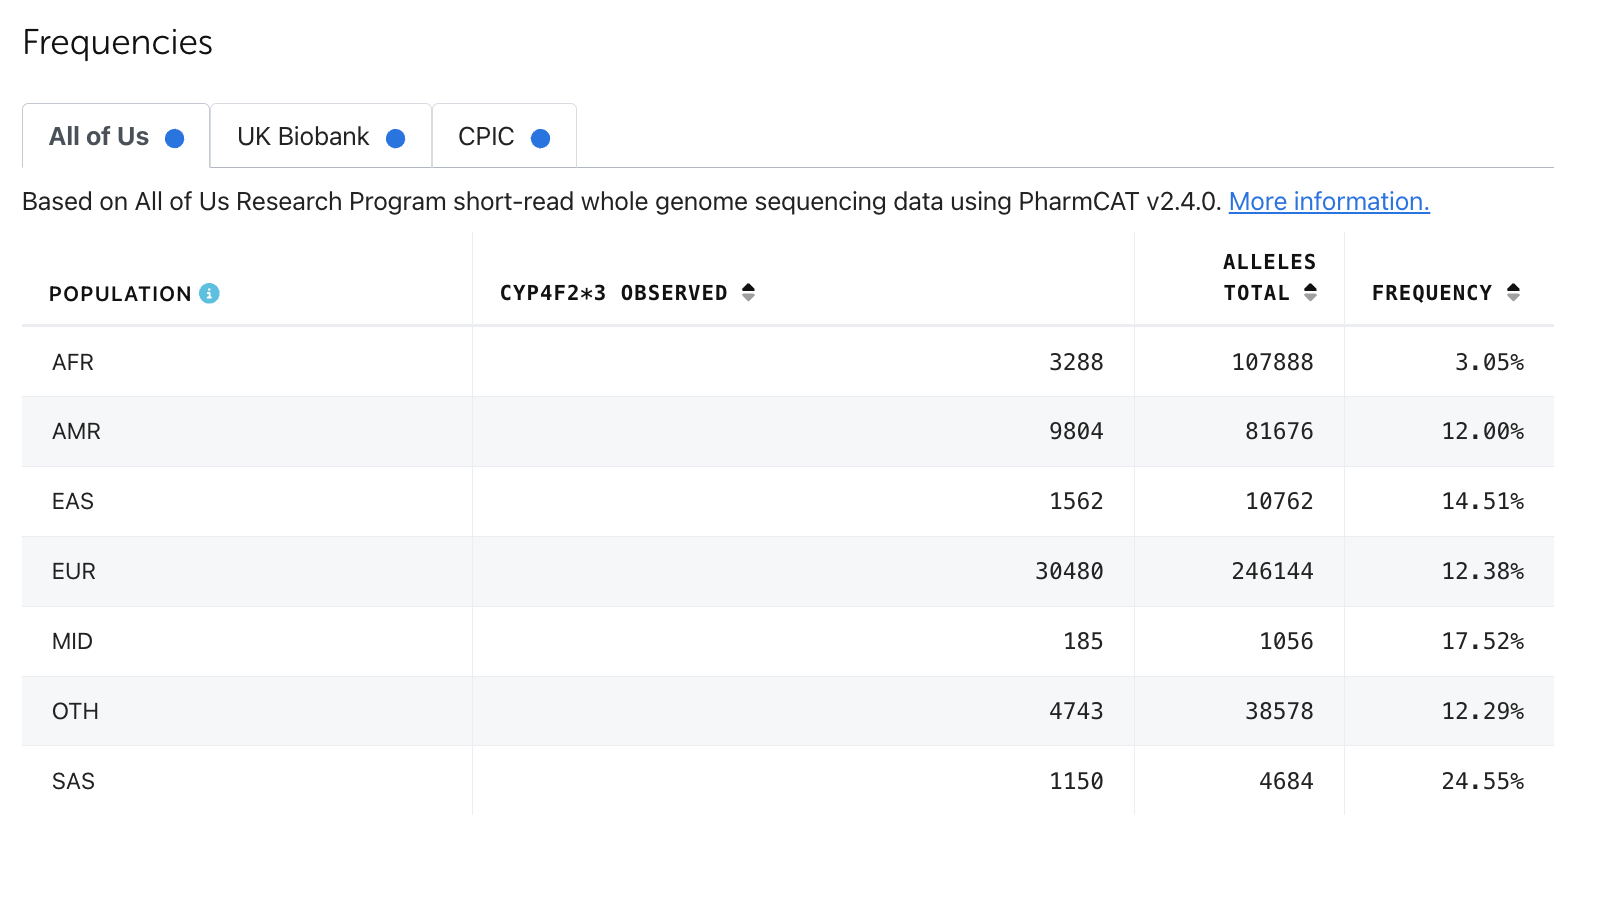The height and width of the screenshot is (900, 1602).
Task: Click alleles total 1056
Action: click(x=1286, y=641)
